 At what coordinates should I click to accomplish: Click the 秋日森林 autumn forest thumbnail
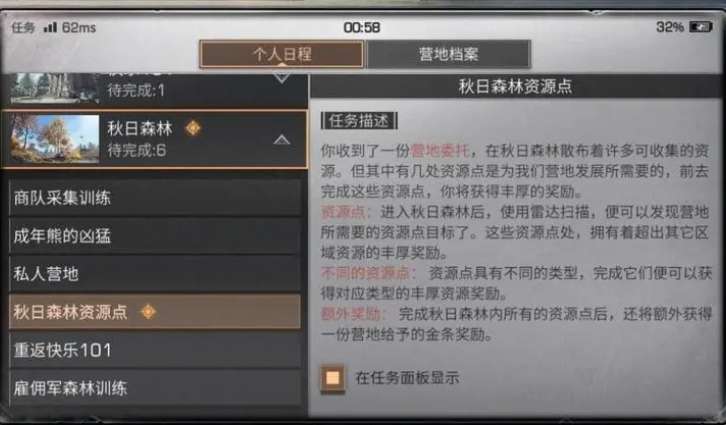click(x=55, y=139)
